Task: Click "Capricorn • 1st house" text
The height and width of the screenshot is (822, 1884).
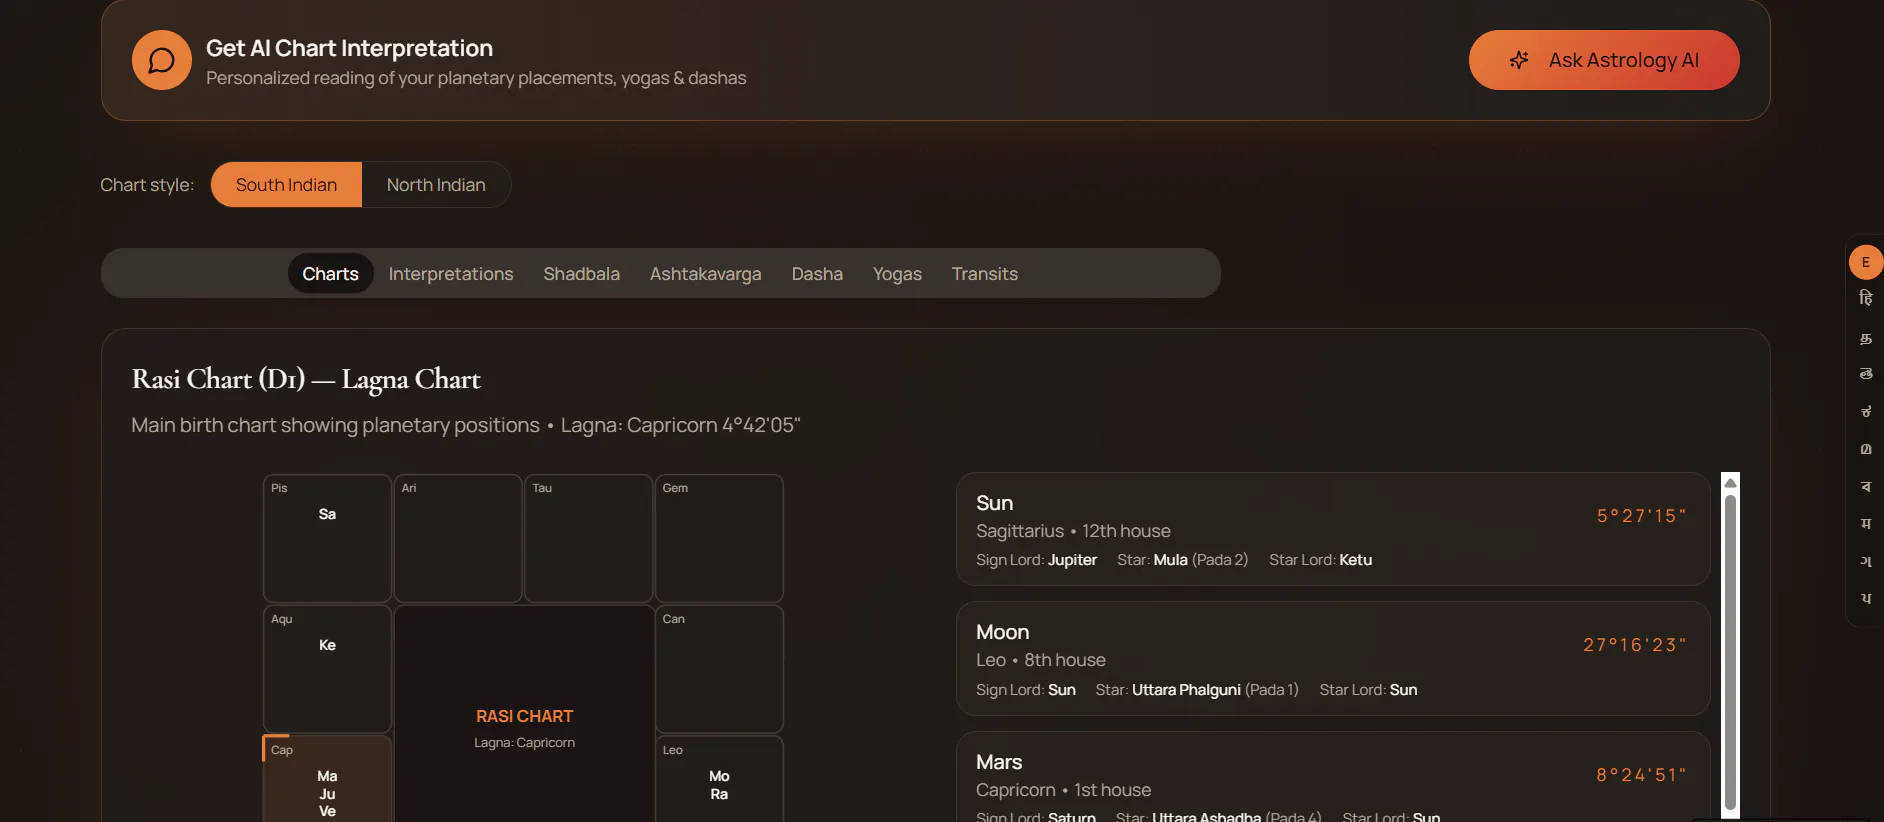Action: tap(1064, 790)
